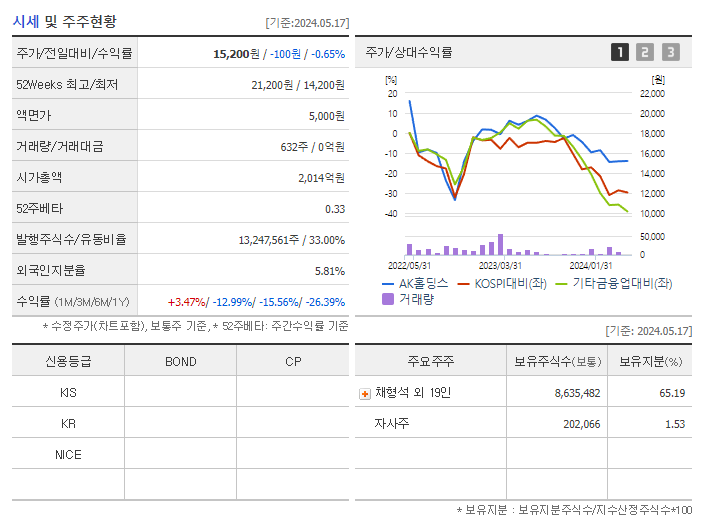Click the 보유지분(%) column header
The width and height of the screenshot is (702, 525).
(651, 361)
